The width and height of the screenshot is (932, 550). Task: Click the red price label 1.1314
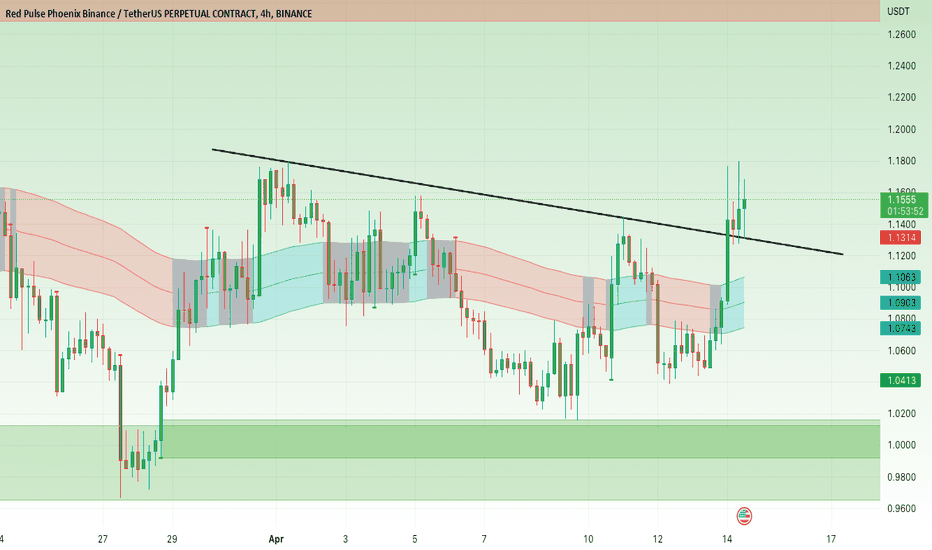click(x=900, y=237)
